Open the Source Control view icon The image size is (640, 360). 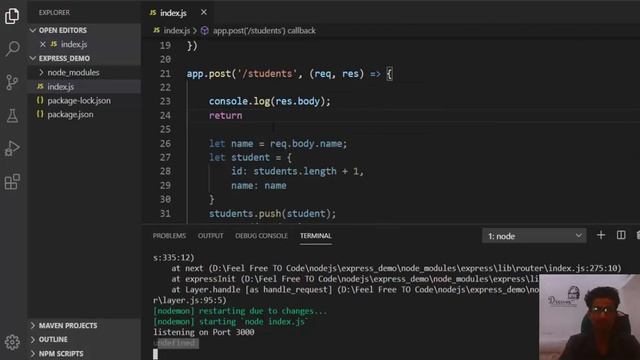click(x=12, y=82)
